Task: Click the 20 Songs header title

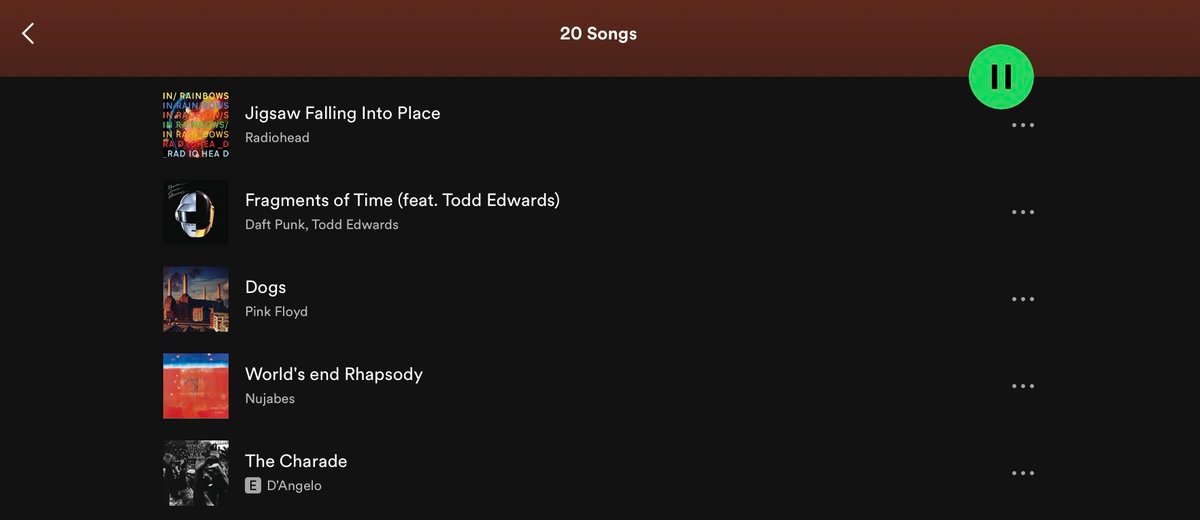Action: coord(598,34)
